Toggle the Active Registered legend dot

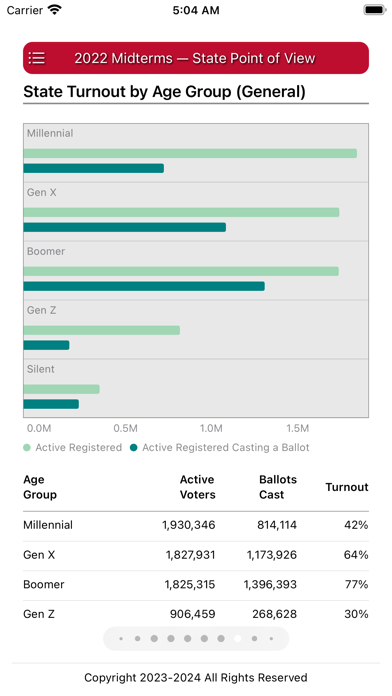[x=27, y=447]
